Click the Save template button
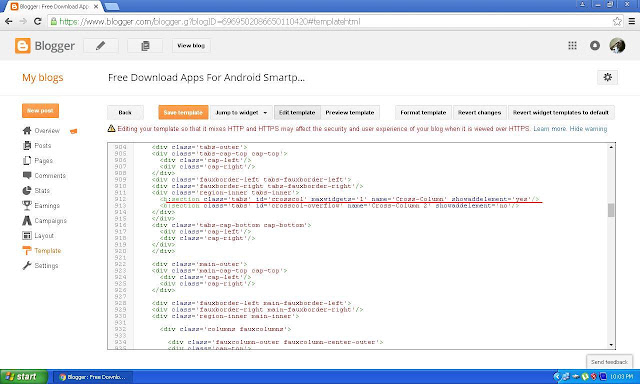 coord(183,112)
